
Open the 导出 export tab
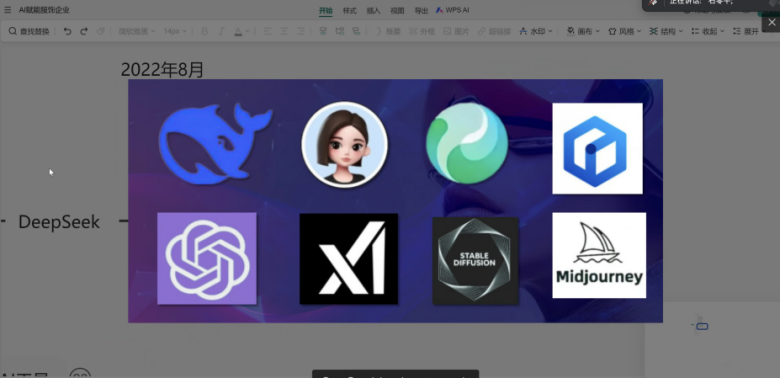[x=421, y=10]
